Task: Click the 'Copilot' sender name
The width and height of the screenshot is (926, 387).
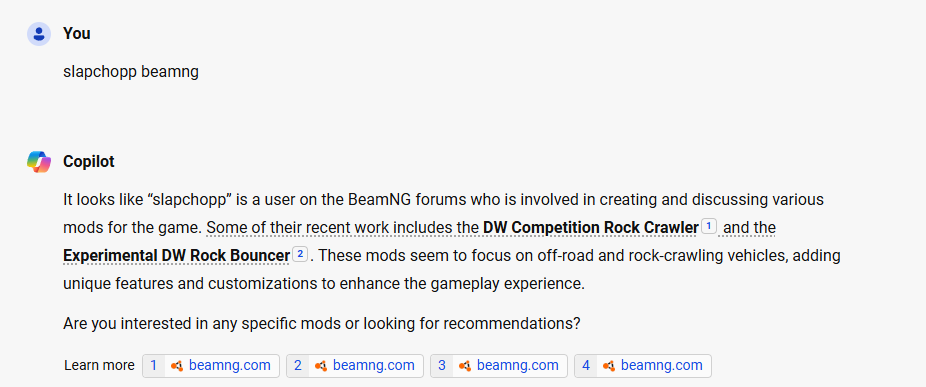Action: (x=89, y=162)
